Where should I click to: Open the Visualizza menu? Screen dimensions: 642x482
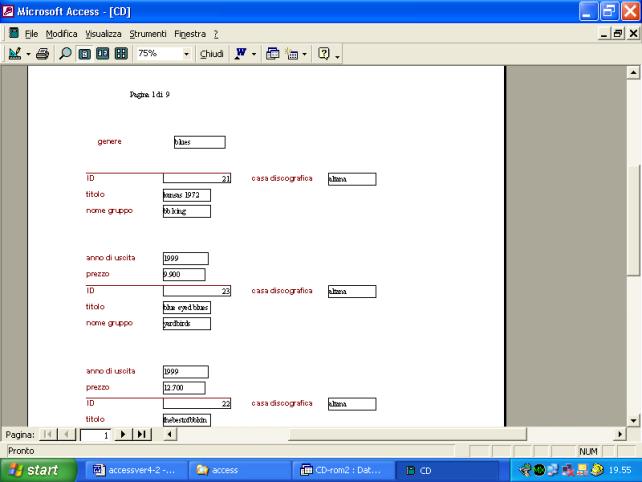[x=103, y=33]
